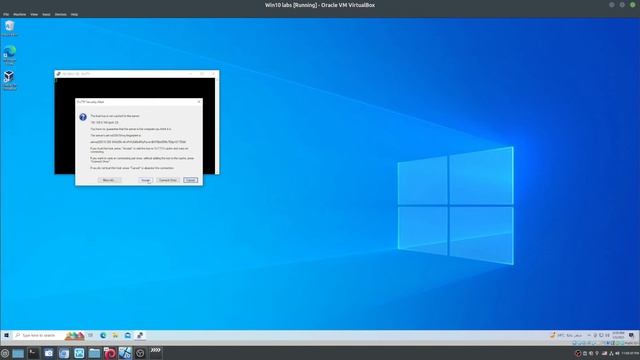Click the PuTTY window title bar icon
Image resolution: width=640 pixels, height=360 pixels.
pyautogui.click(x=58, y=74)
